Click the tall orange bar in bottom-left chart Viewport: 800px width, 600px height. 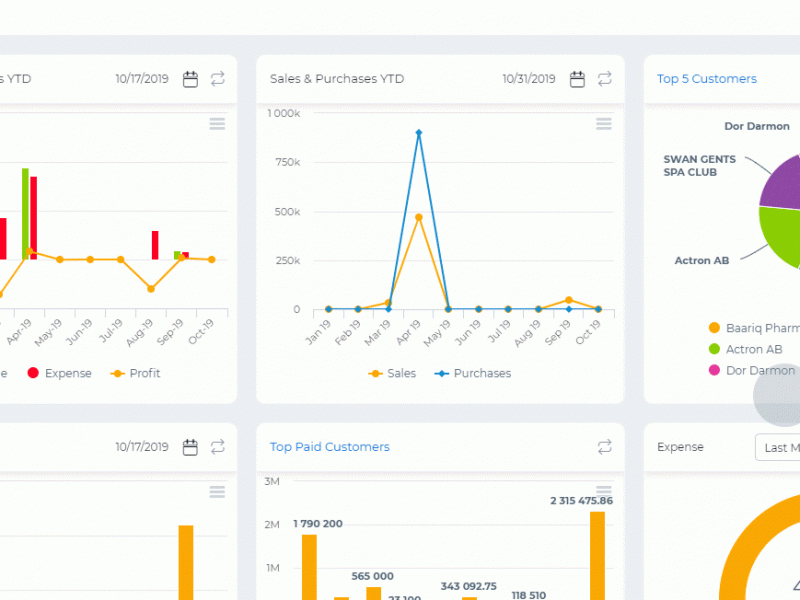pos(186,562)
